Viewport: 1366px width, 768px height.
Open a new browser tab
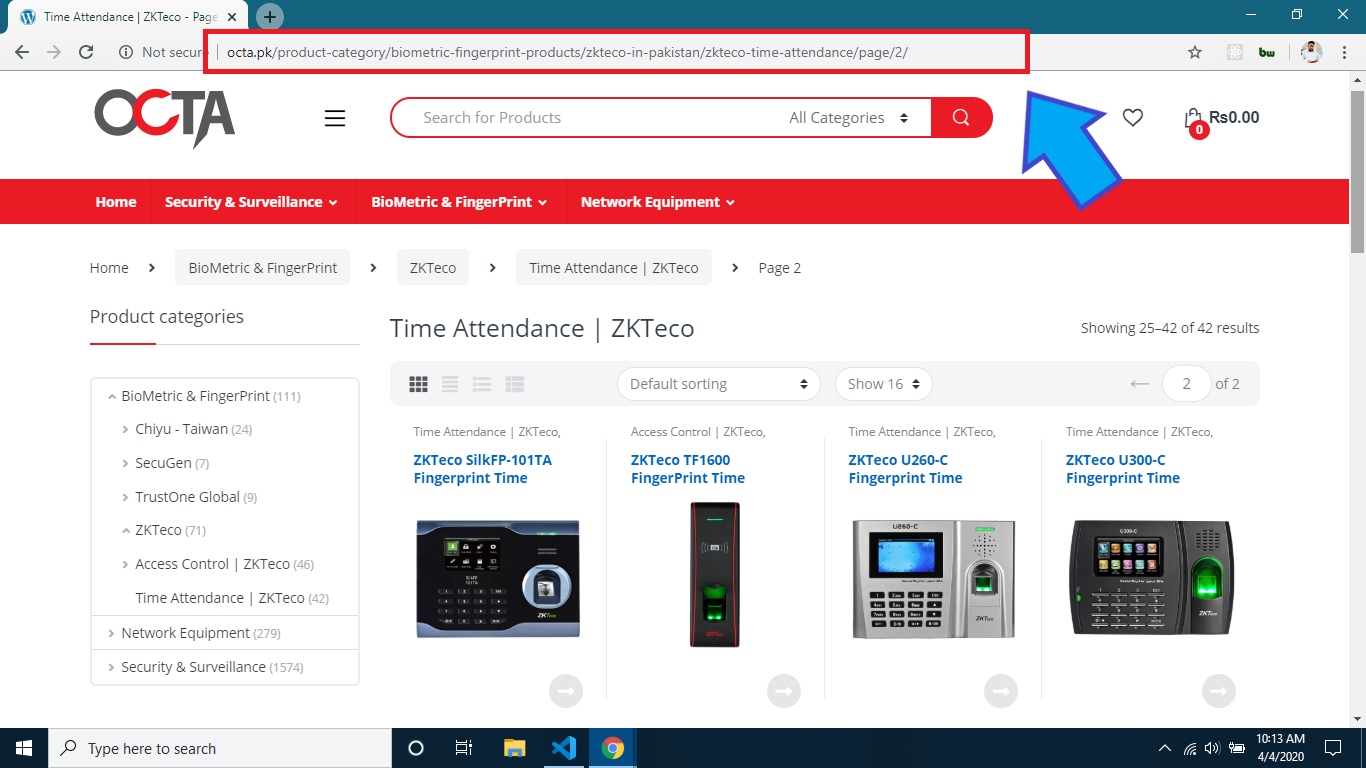pyautogui.click(x=270, y=17)
